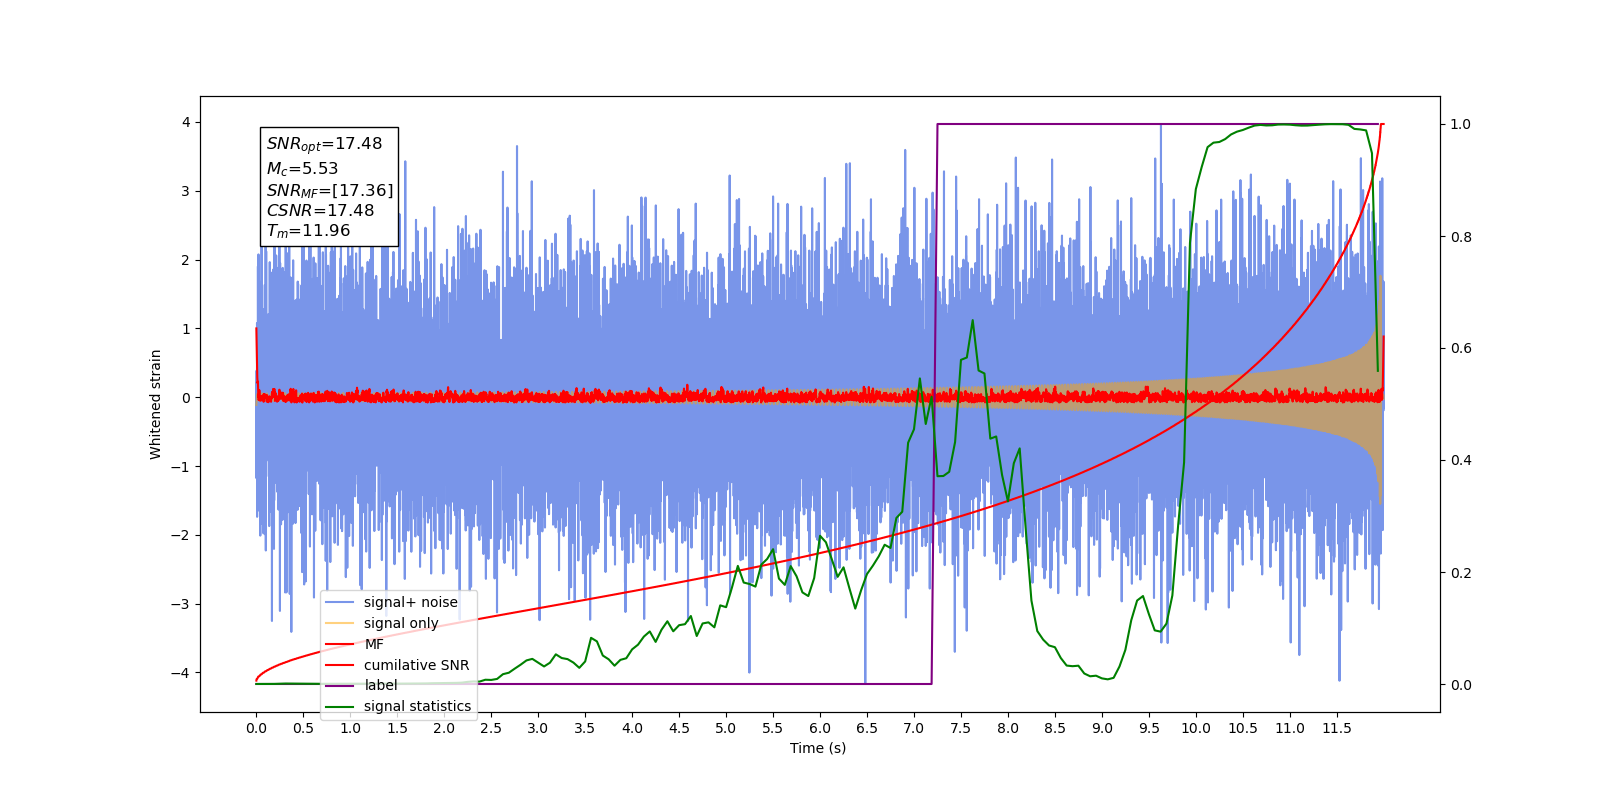Click the Mc=5.53 annotation text
This screenshot has height=800, width=1600.
tap(302, 169)
